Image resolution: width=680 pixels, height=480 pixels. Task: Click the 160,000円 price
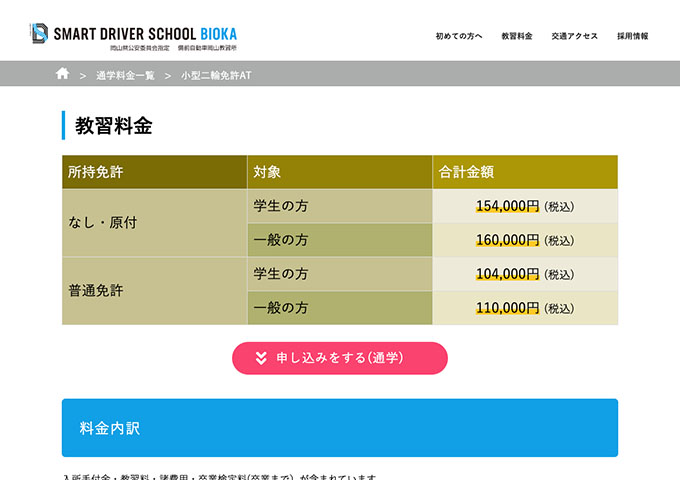click(507, 240)
